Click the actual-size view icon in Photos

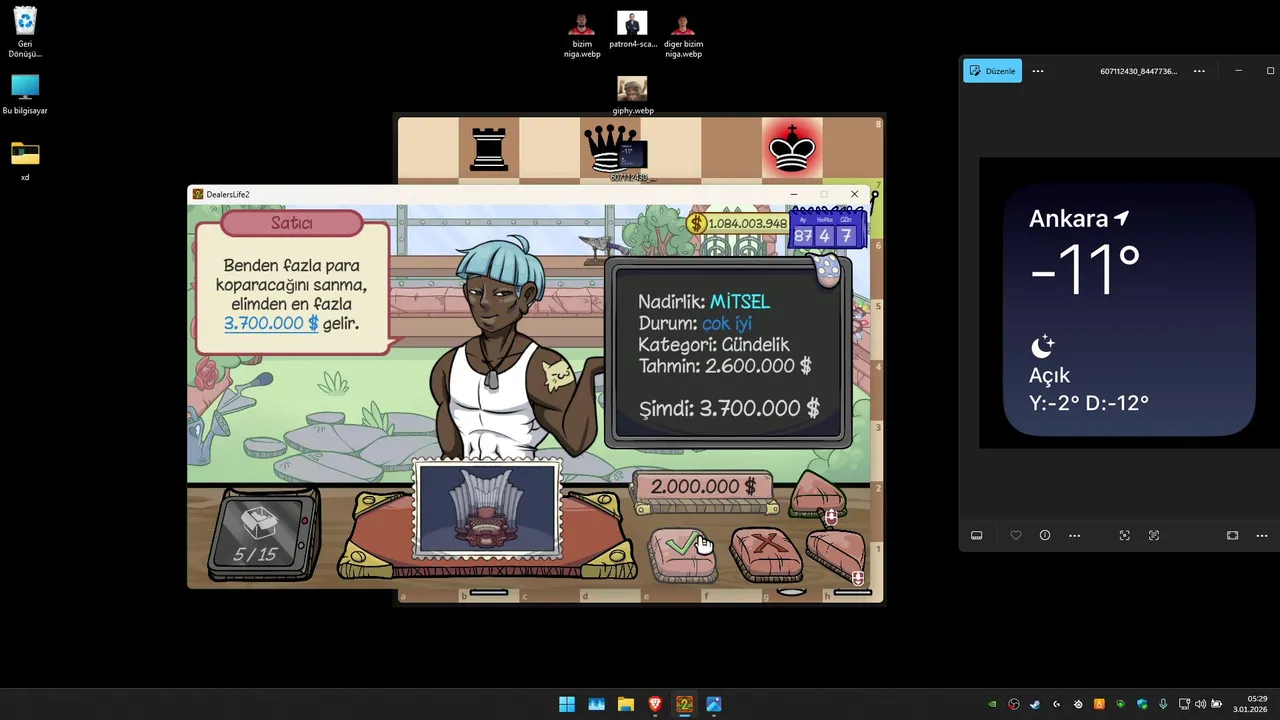(x=1153, y=535)
